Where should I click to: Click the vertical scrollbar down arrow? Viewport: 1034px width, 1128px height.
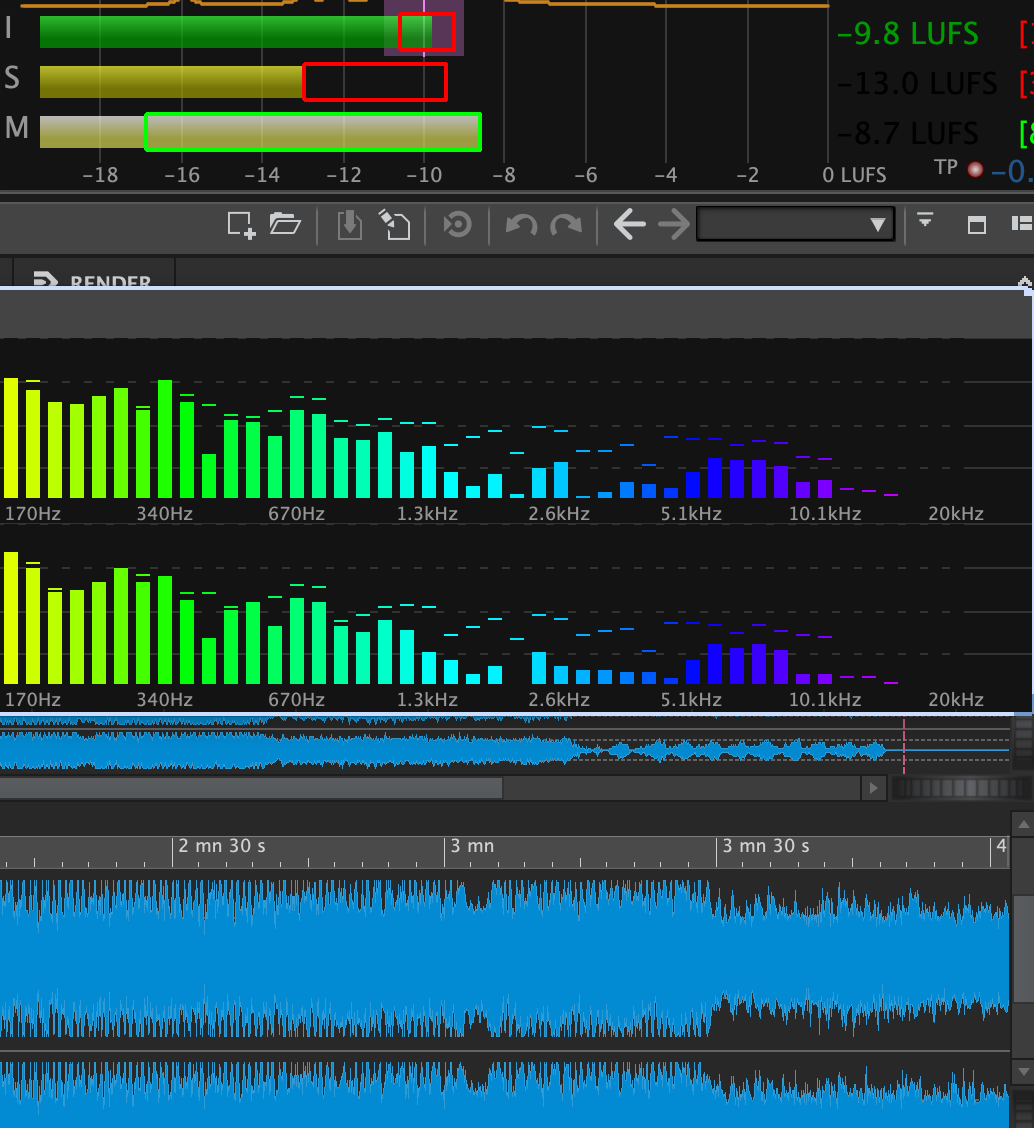pyautogui.click(x=1023, y=1071)
